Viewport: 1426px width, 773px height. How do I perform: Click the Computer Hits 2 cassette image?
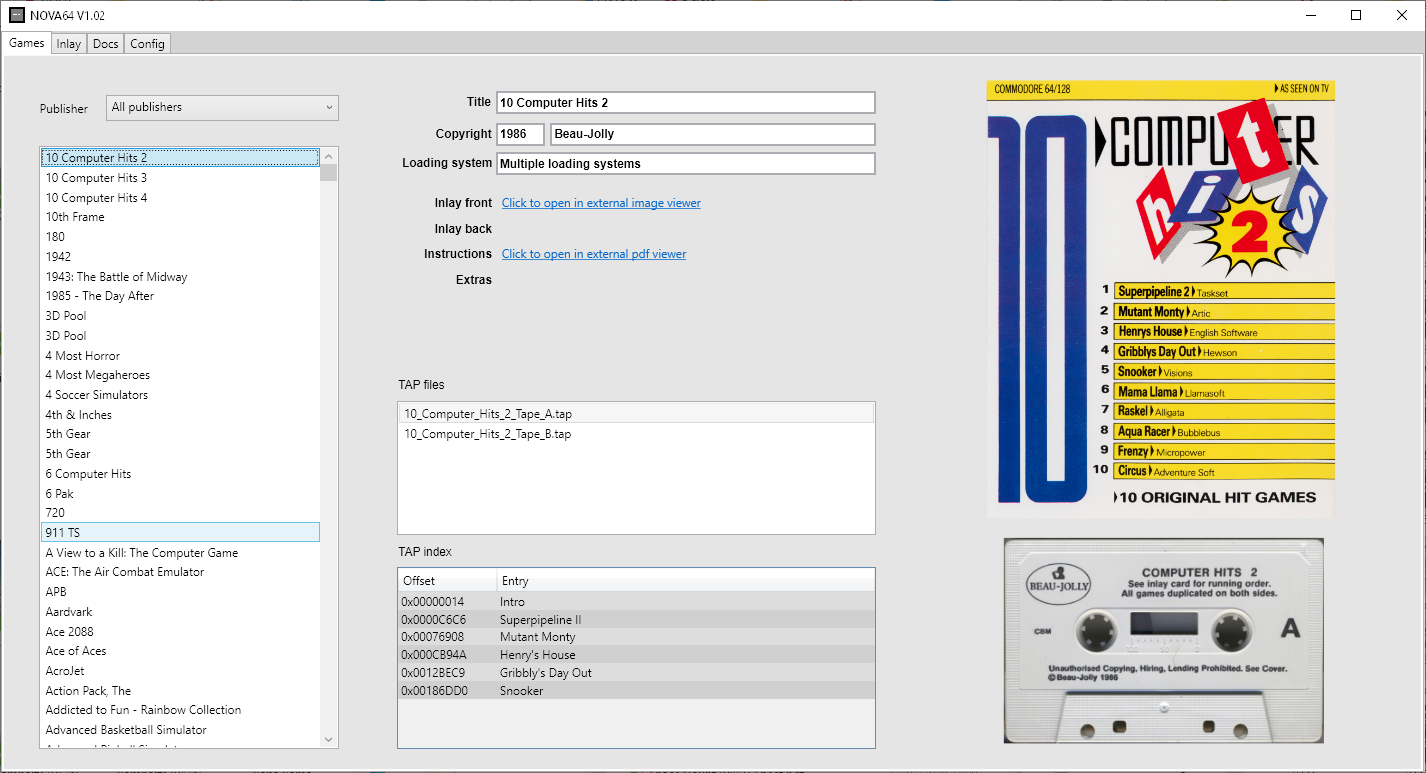[1164, 641]
